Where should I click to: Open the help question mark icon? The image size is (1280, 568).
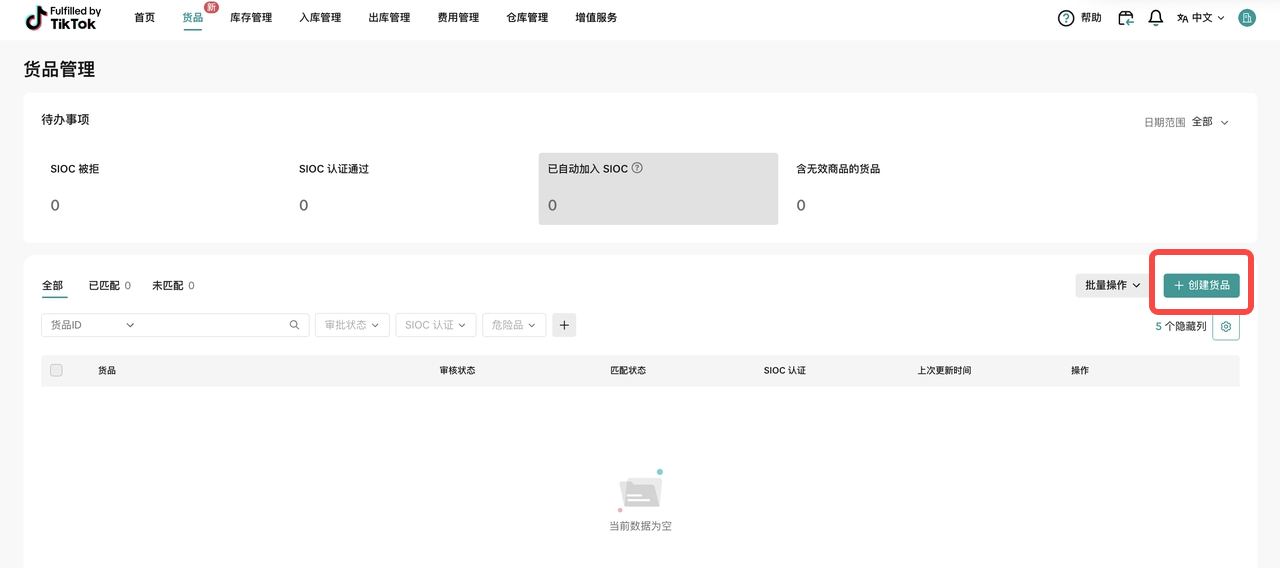(1066, 18)
